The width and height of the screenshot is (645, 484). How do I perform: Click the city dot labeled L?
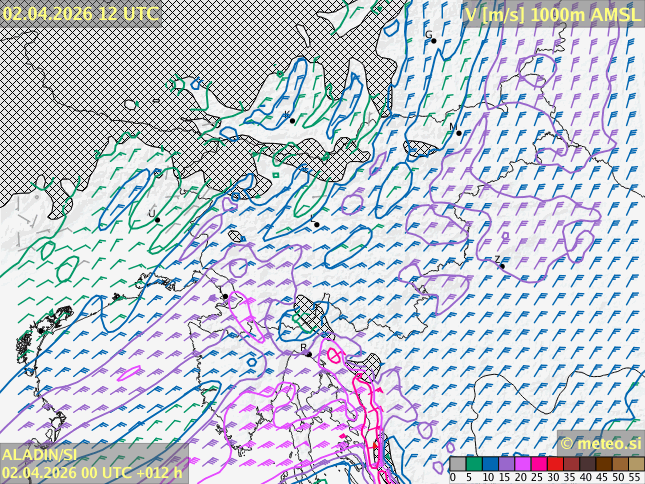(x=317, y=224)
